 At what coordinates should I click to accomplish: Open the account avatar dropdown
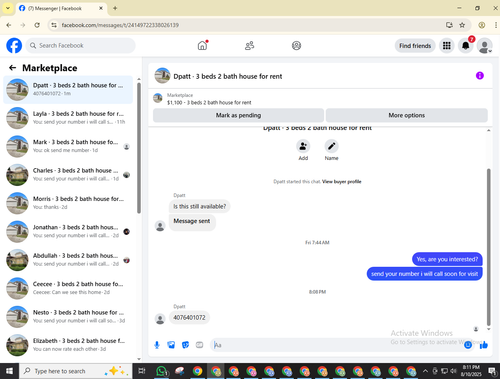(485, 46)
